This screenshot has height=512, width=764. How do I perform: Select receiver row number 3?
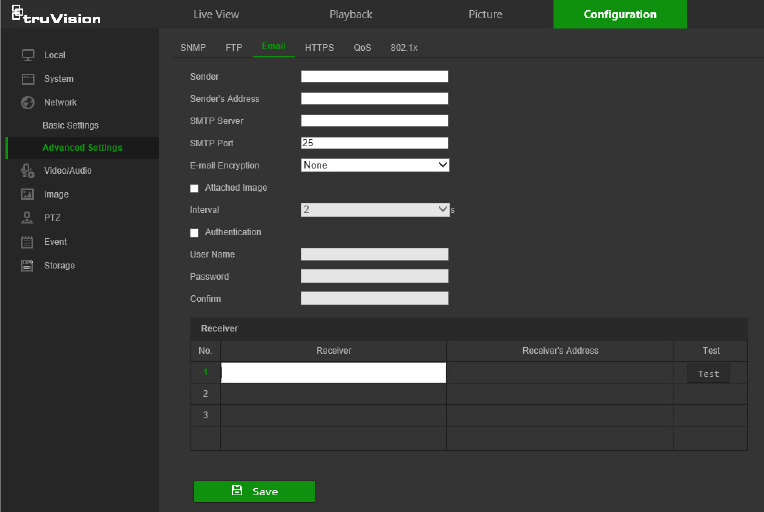[x=205, y=415]
